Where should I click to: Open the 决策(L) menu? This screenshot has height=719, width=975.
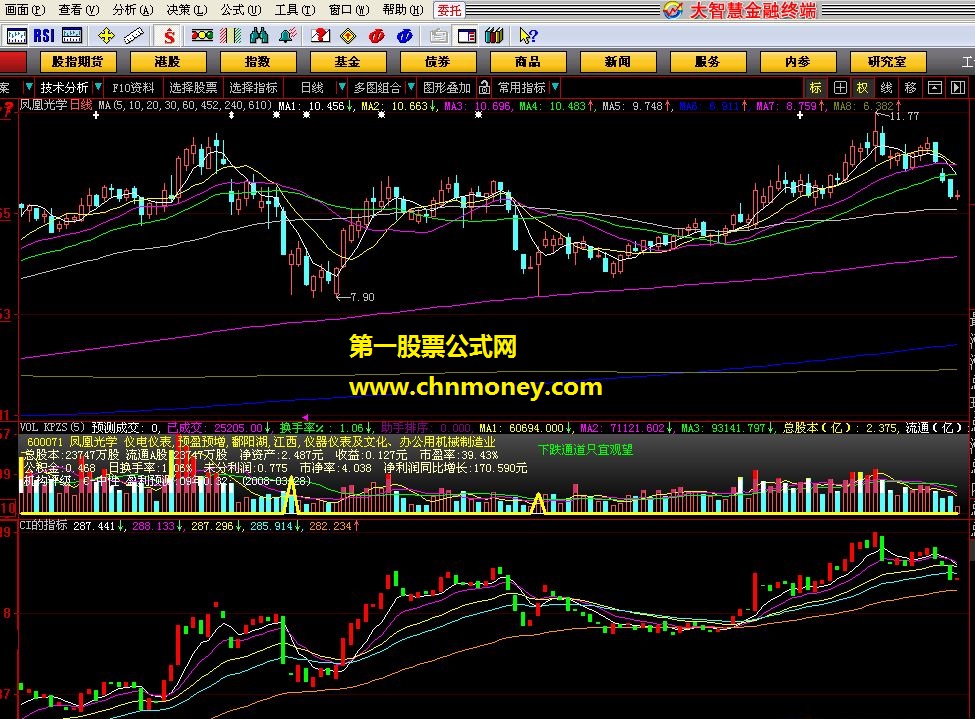(187, 10)
